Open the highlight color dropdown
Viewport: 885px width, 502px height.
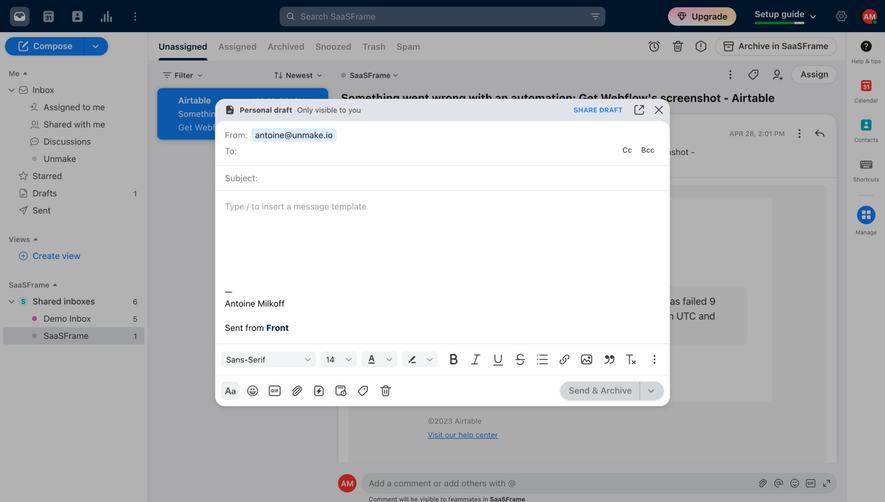click(420, 360)
